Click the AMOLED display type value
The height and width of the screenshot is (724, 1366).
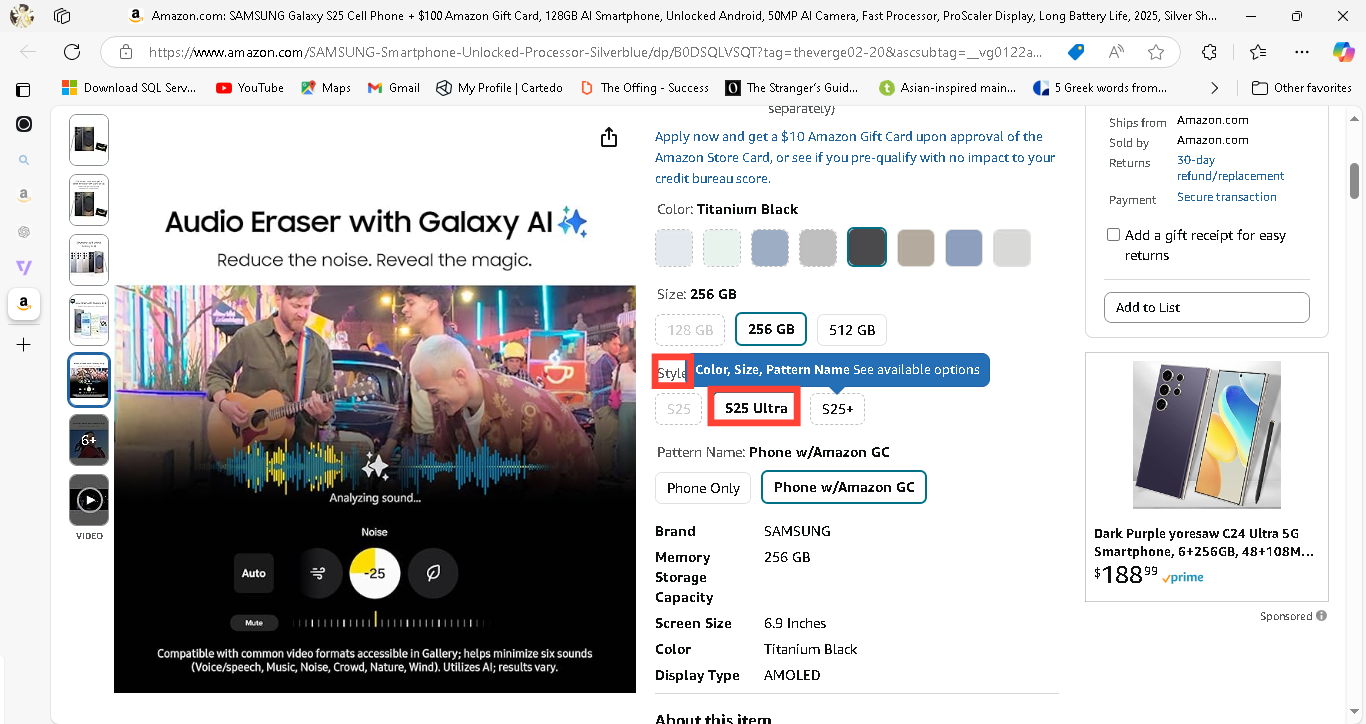click(x=792, y=675)
